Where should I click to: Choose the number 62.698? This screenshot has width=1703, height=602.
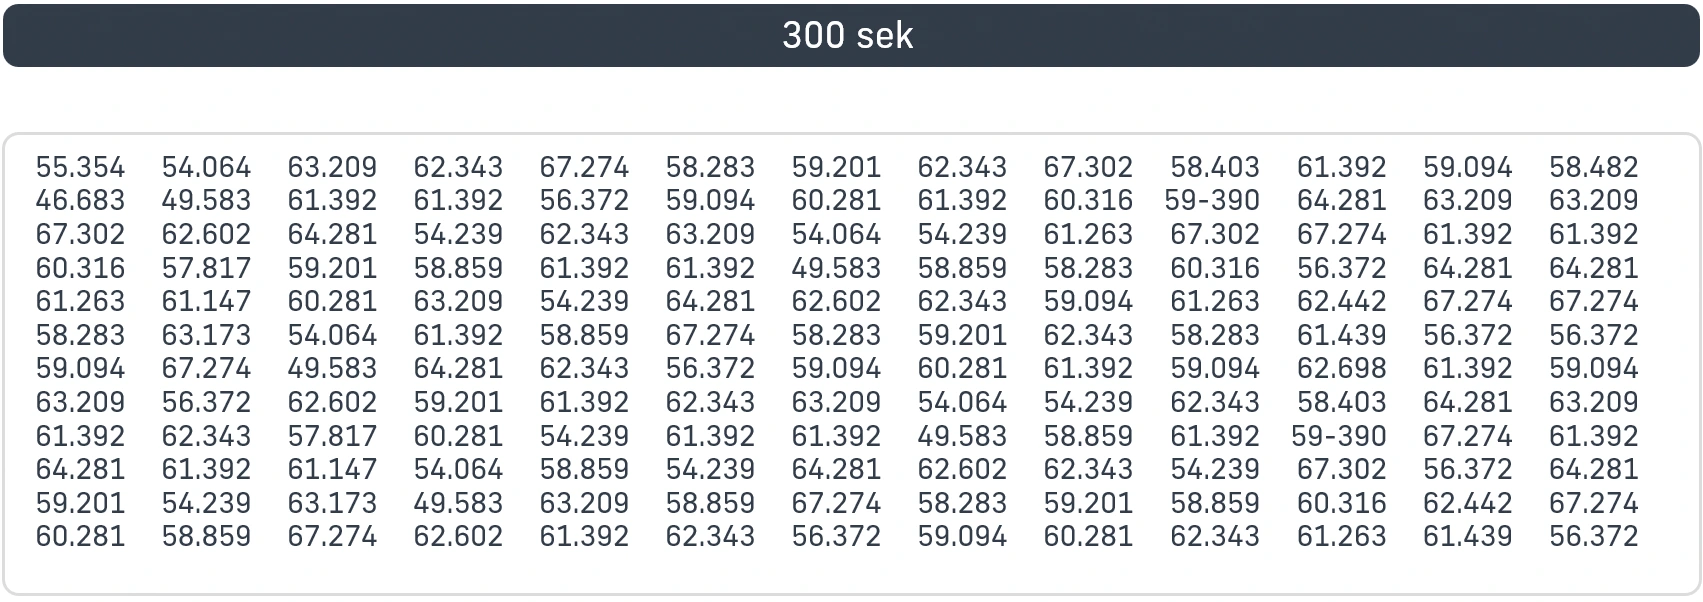pos(1342,368)
